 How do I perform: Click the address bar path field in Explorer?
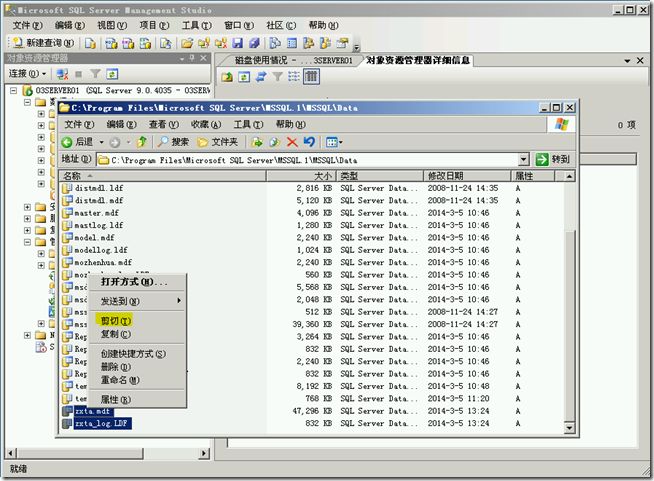click(x=308, y=160)
